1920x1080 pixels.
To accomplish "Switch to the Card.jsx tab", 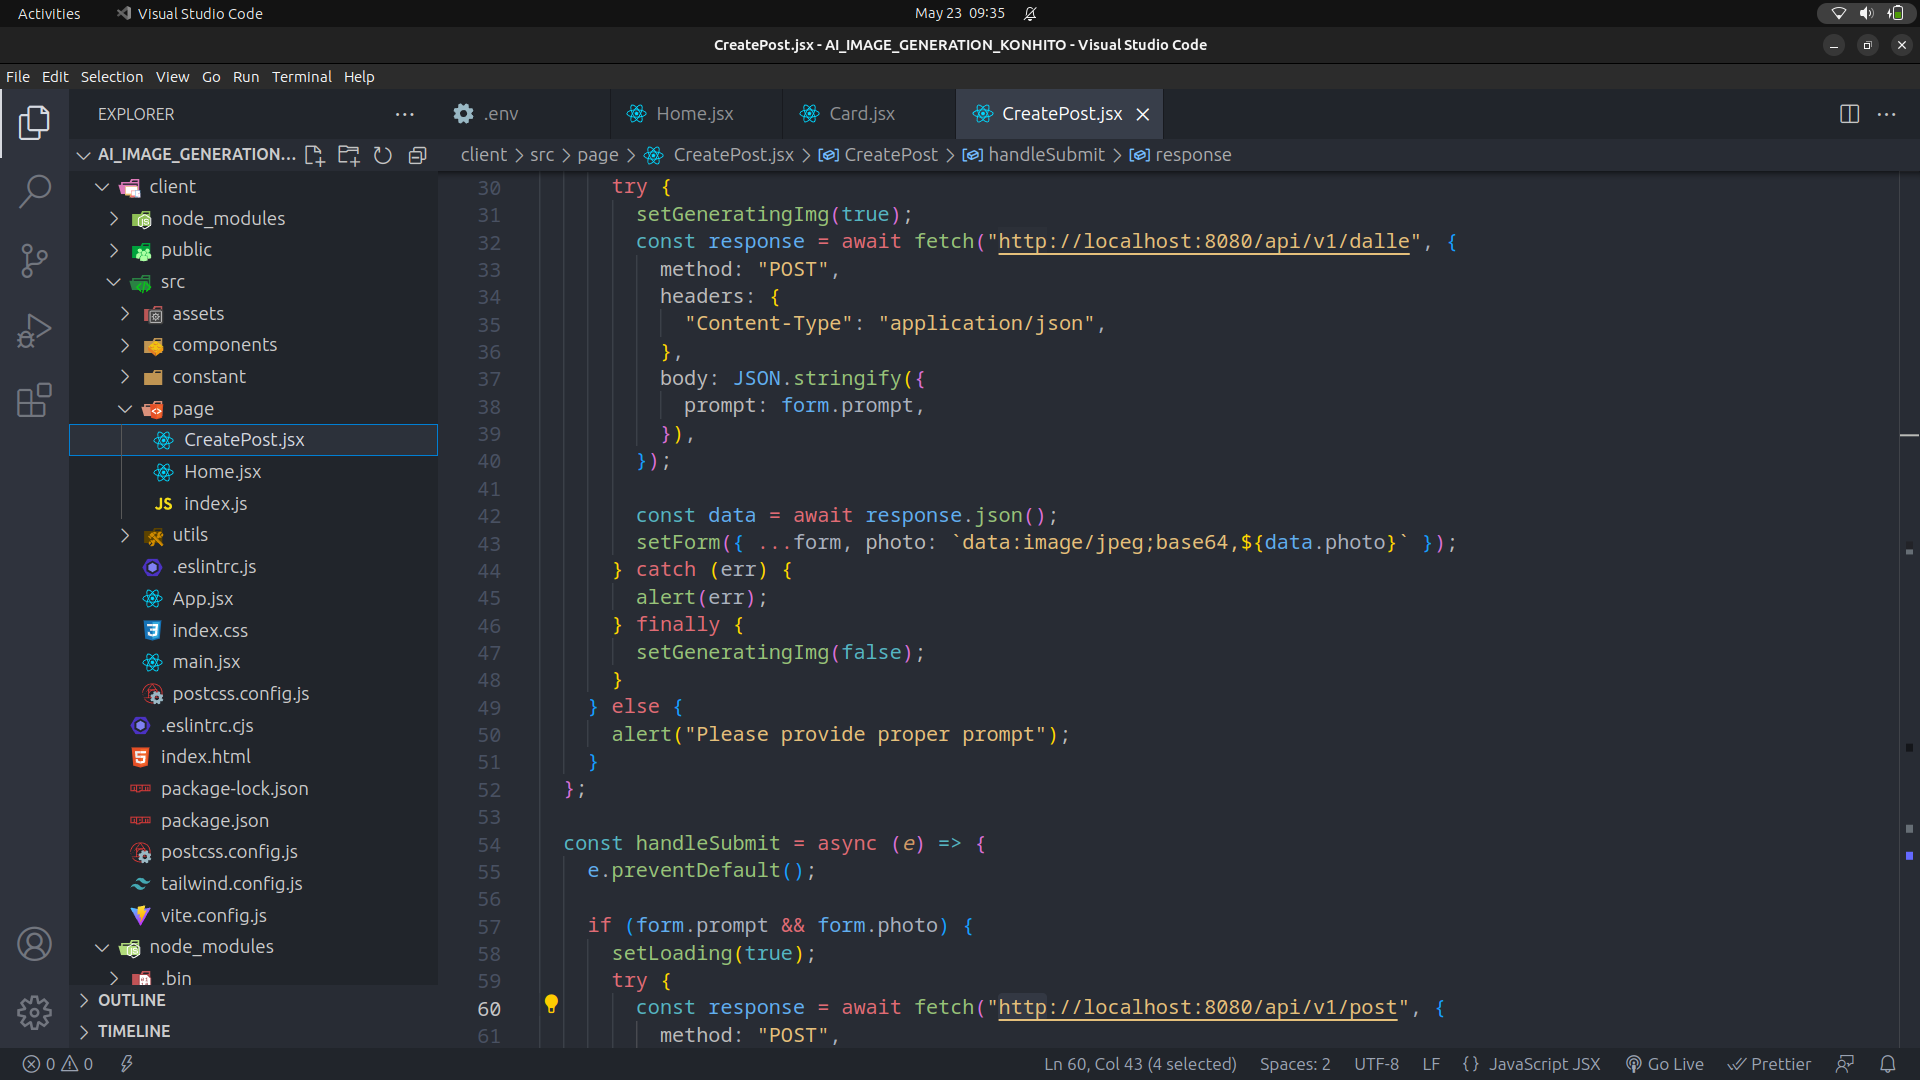I will pyautogui.click(x=860, y=114).
